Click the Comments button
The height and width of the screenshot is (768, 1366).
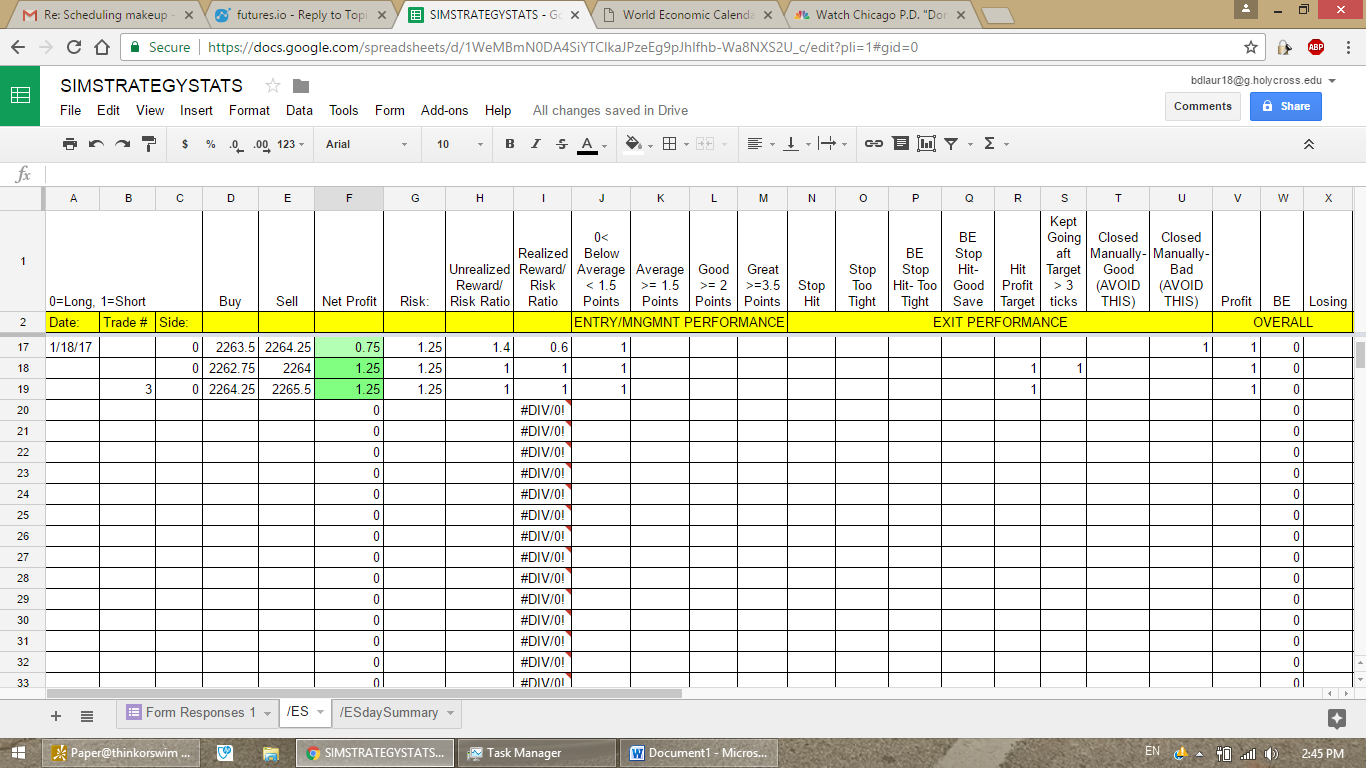click(x=1202, y=106)
